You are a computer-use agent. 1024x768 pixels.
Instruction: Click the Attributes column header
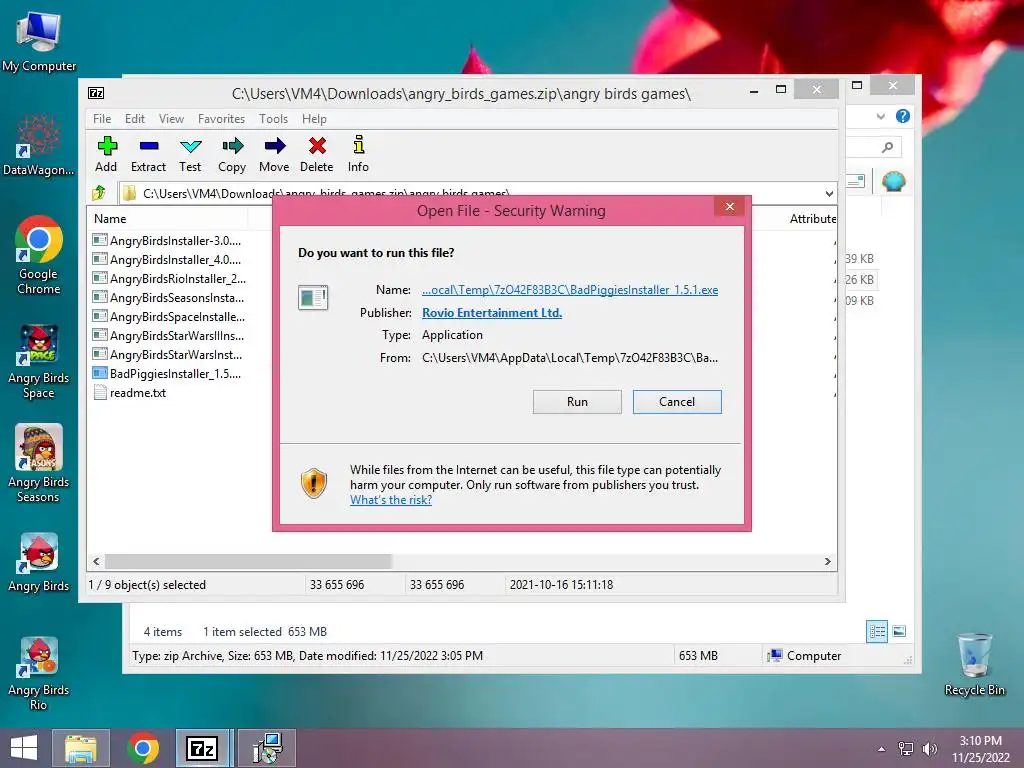point(812,219)
